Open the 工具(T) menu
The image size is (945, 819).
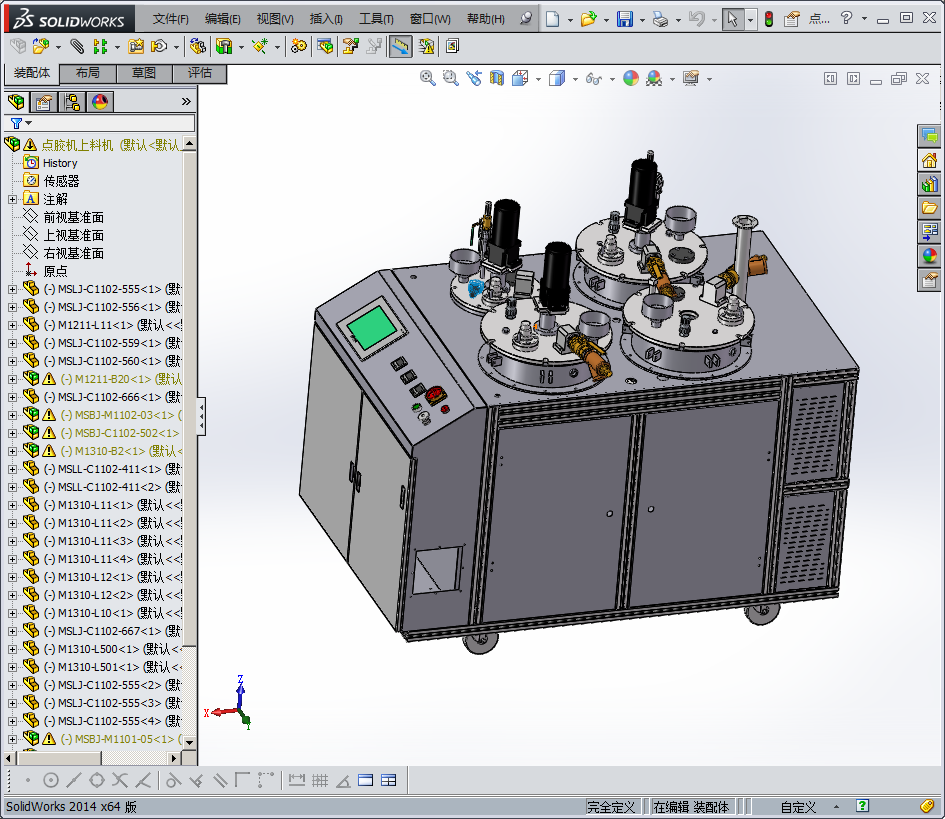(x=376, y=19)
